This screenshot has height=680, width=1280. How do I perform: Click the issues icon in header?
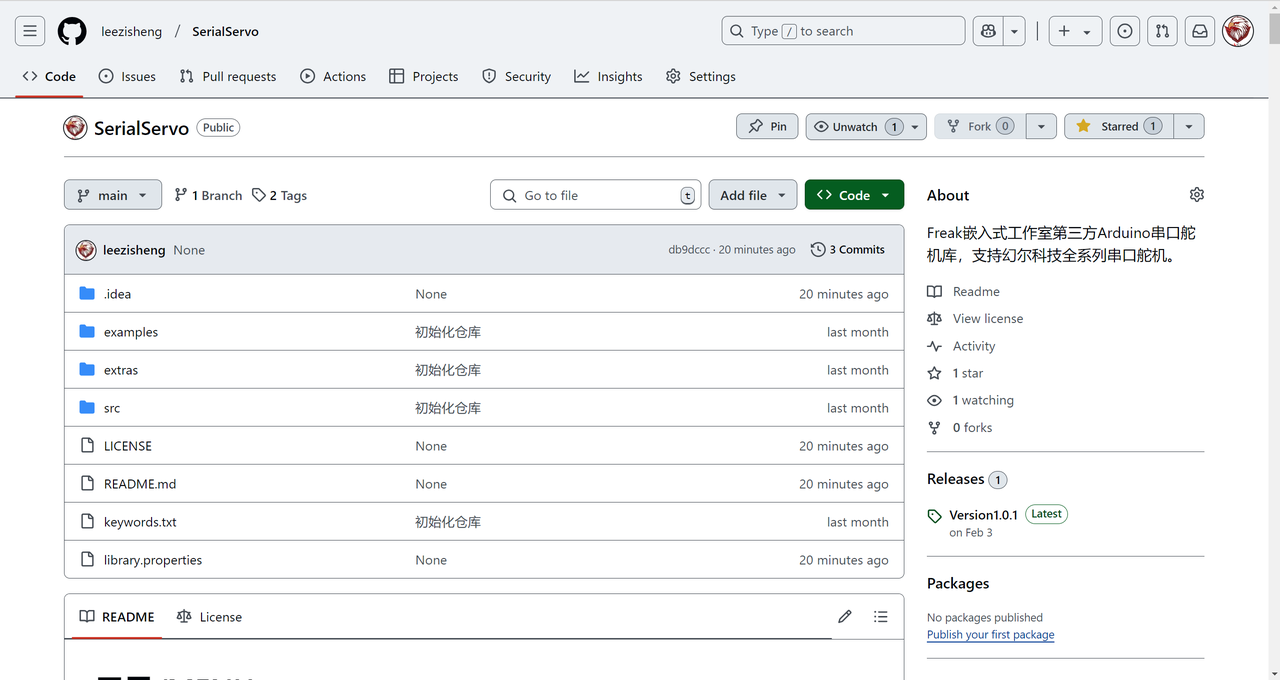tap(1125, 31)
